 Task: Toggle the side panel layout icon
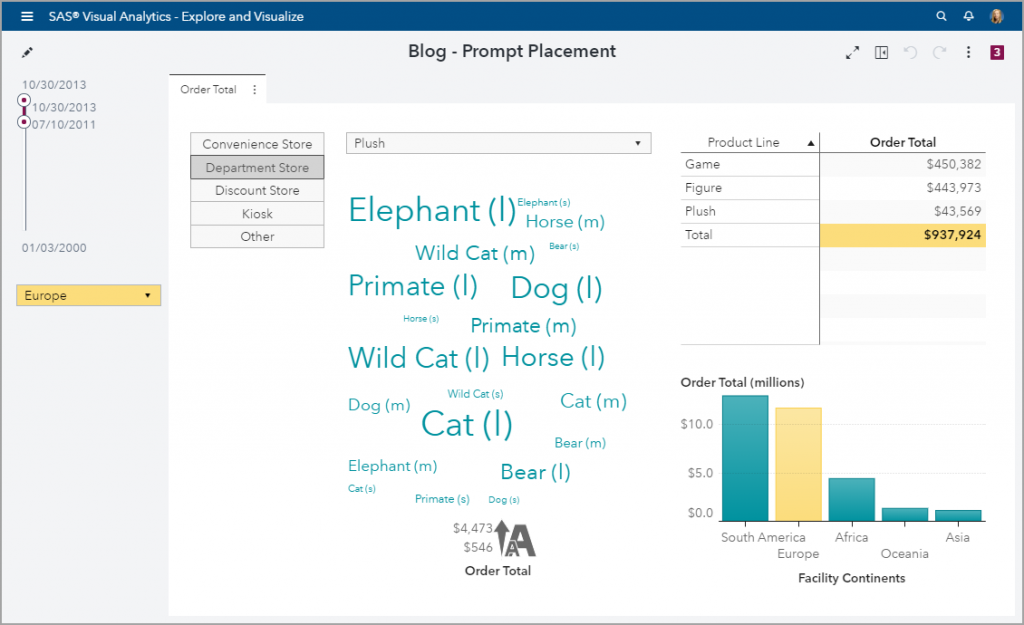pyautogui.click(x=881, y=53)
